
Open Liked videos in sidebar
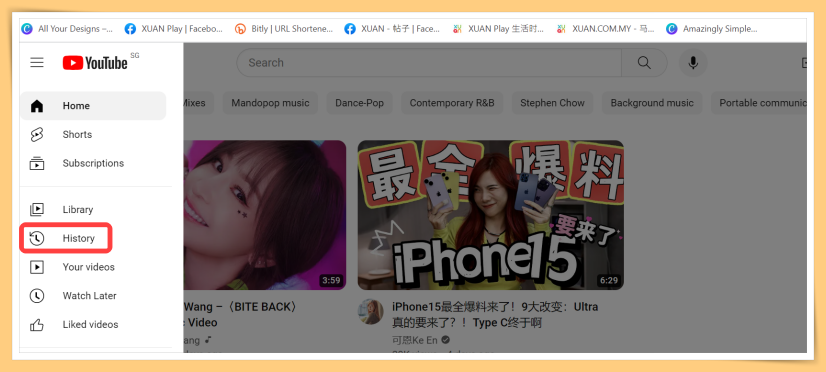[93, 325]
